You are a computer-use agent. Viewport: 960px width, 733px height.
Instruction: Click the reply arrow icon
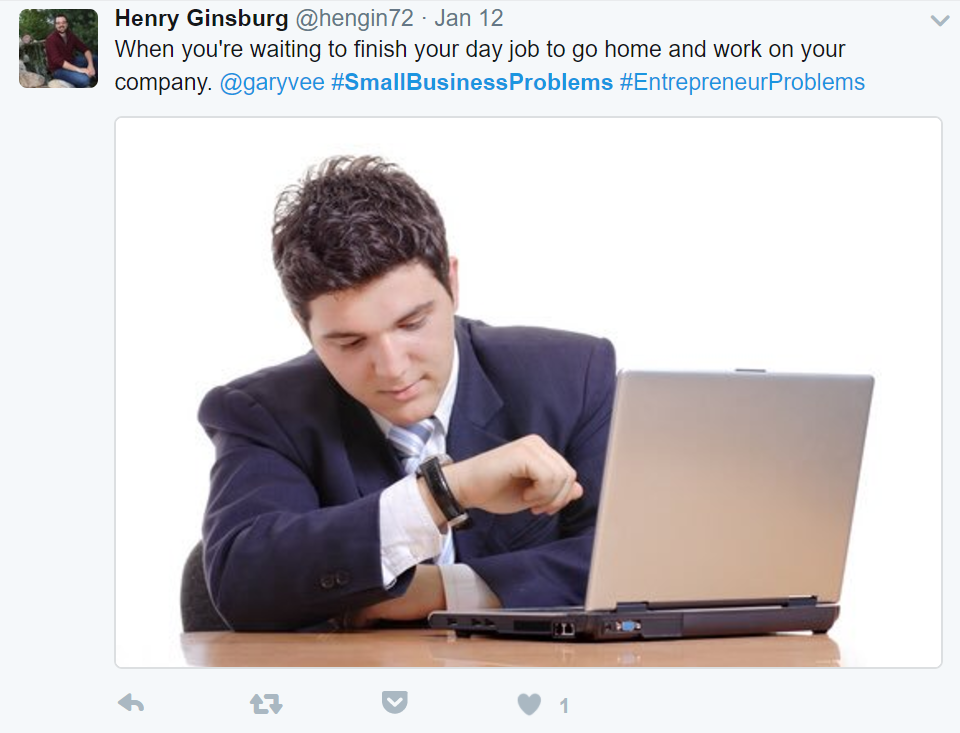pyautogui.click(x=131, y=702)
